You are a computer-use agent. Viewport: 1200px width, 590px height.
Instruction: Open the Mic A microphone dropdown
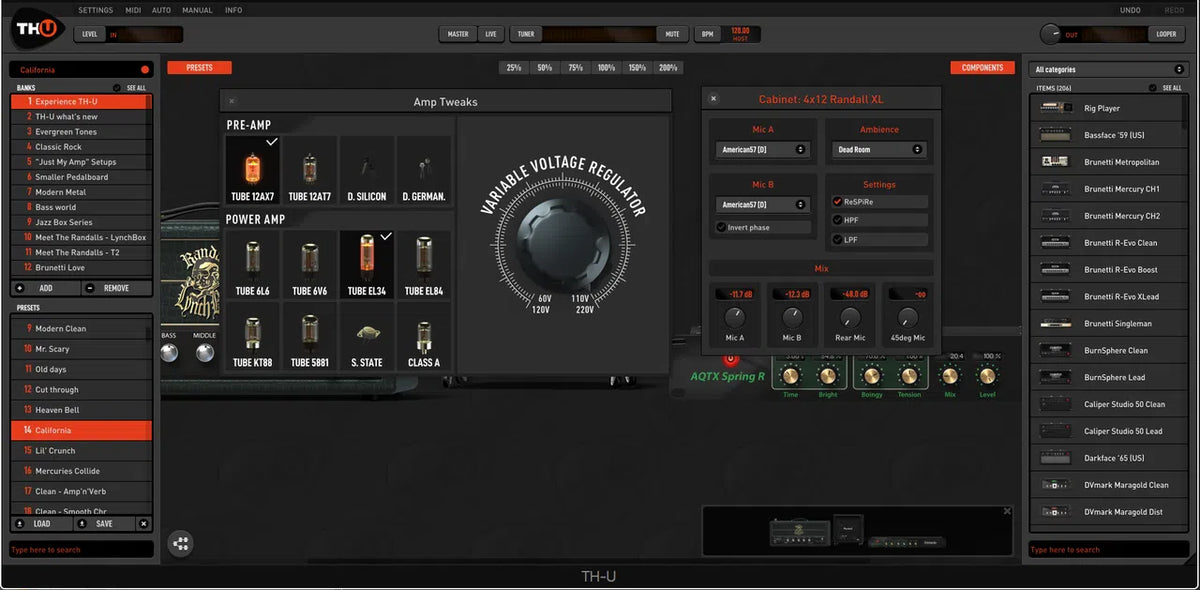762,147
